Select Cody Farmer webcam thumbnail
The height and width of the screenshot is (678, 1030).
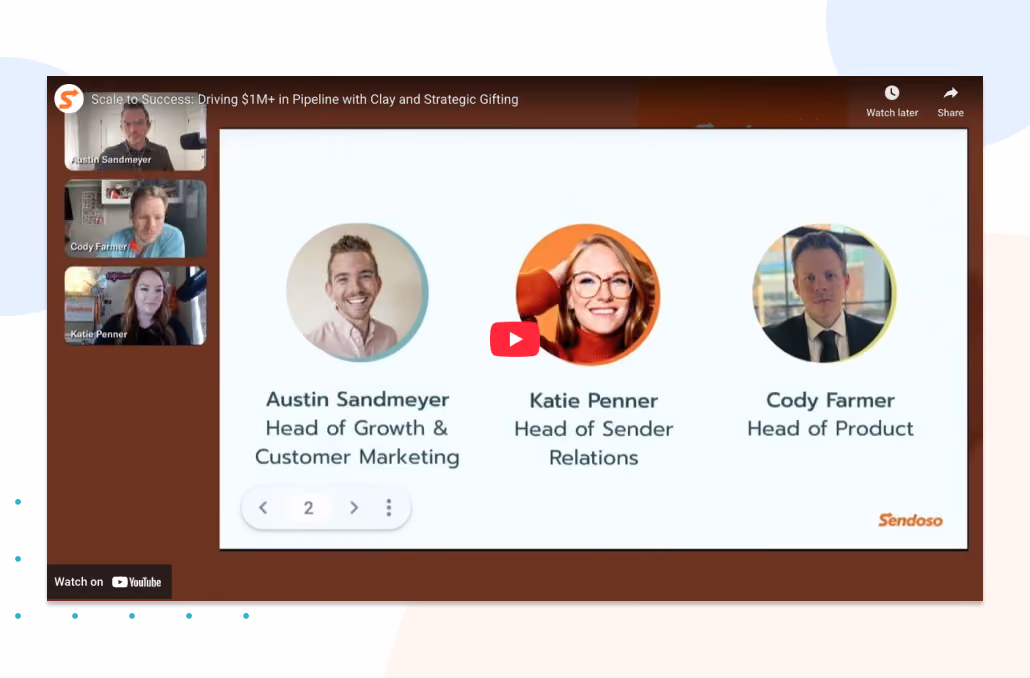click(135, 219)
